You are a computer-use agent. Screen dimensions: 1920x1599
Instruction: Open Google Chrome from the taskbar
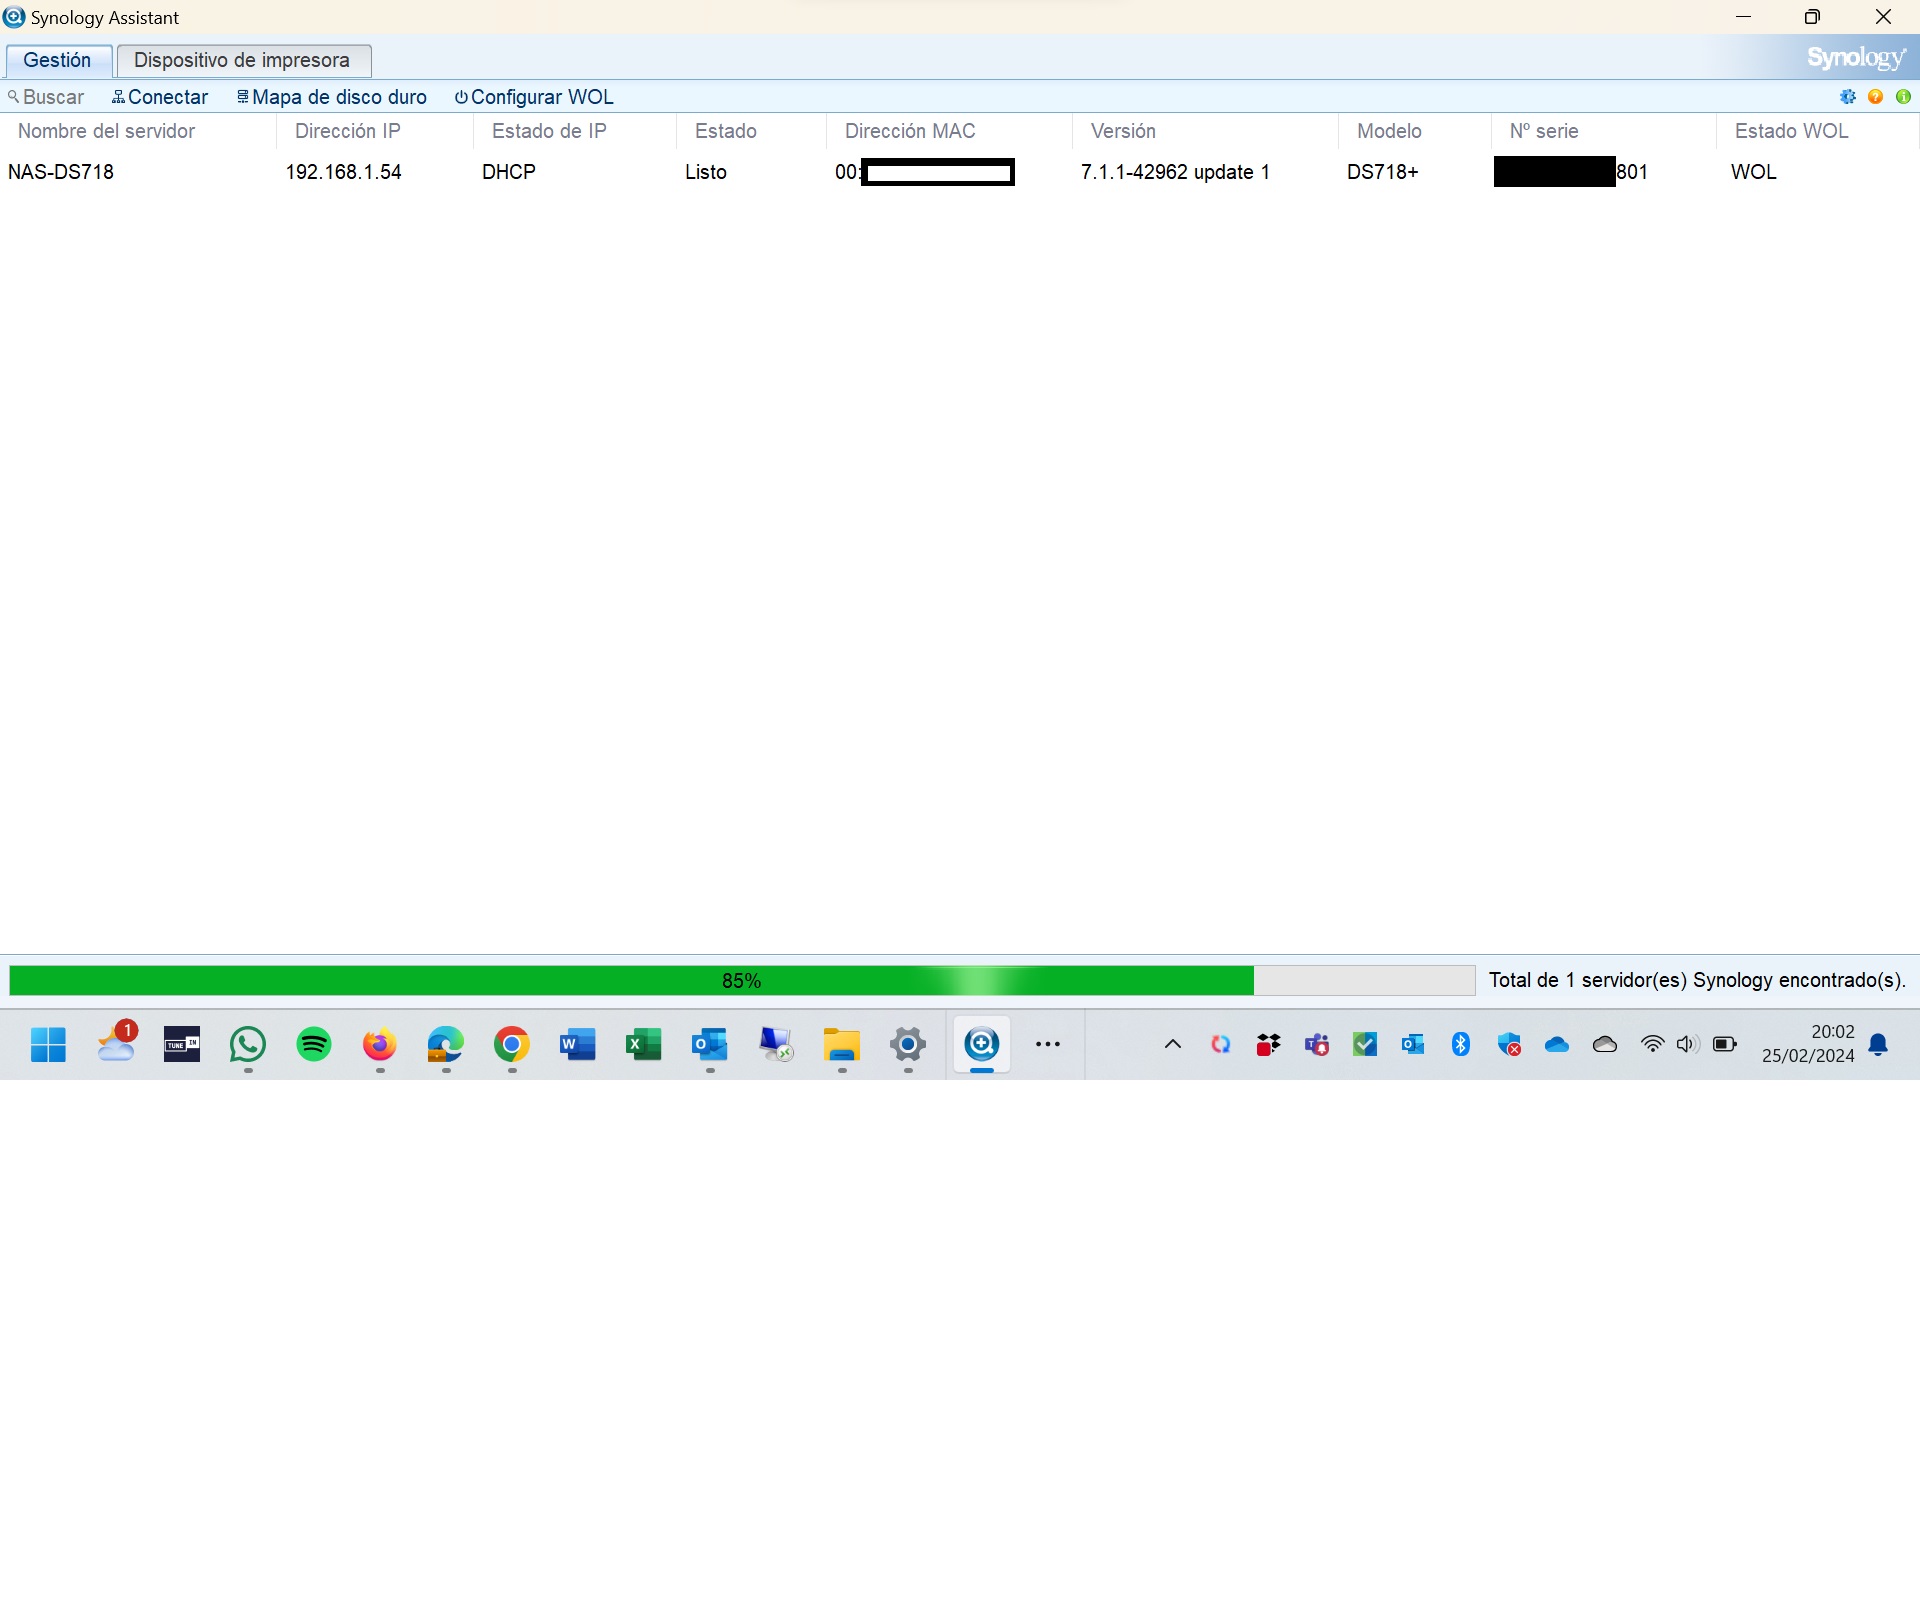512,1045
